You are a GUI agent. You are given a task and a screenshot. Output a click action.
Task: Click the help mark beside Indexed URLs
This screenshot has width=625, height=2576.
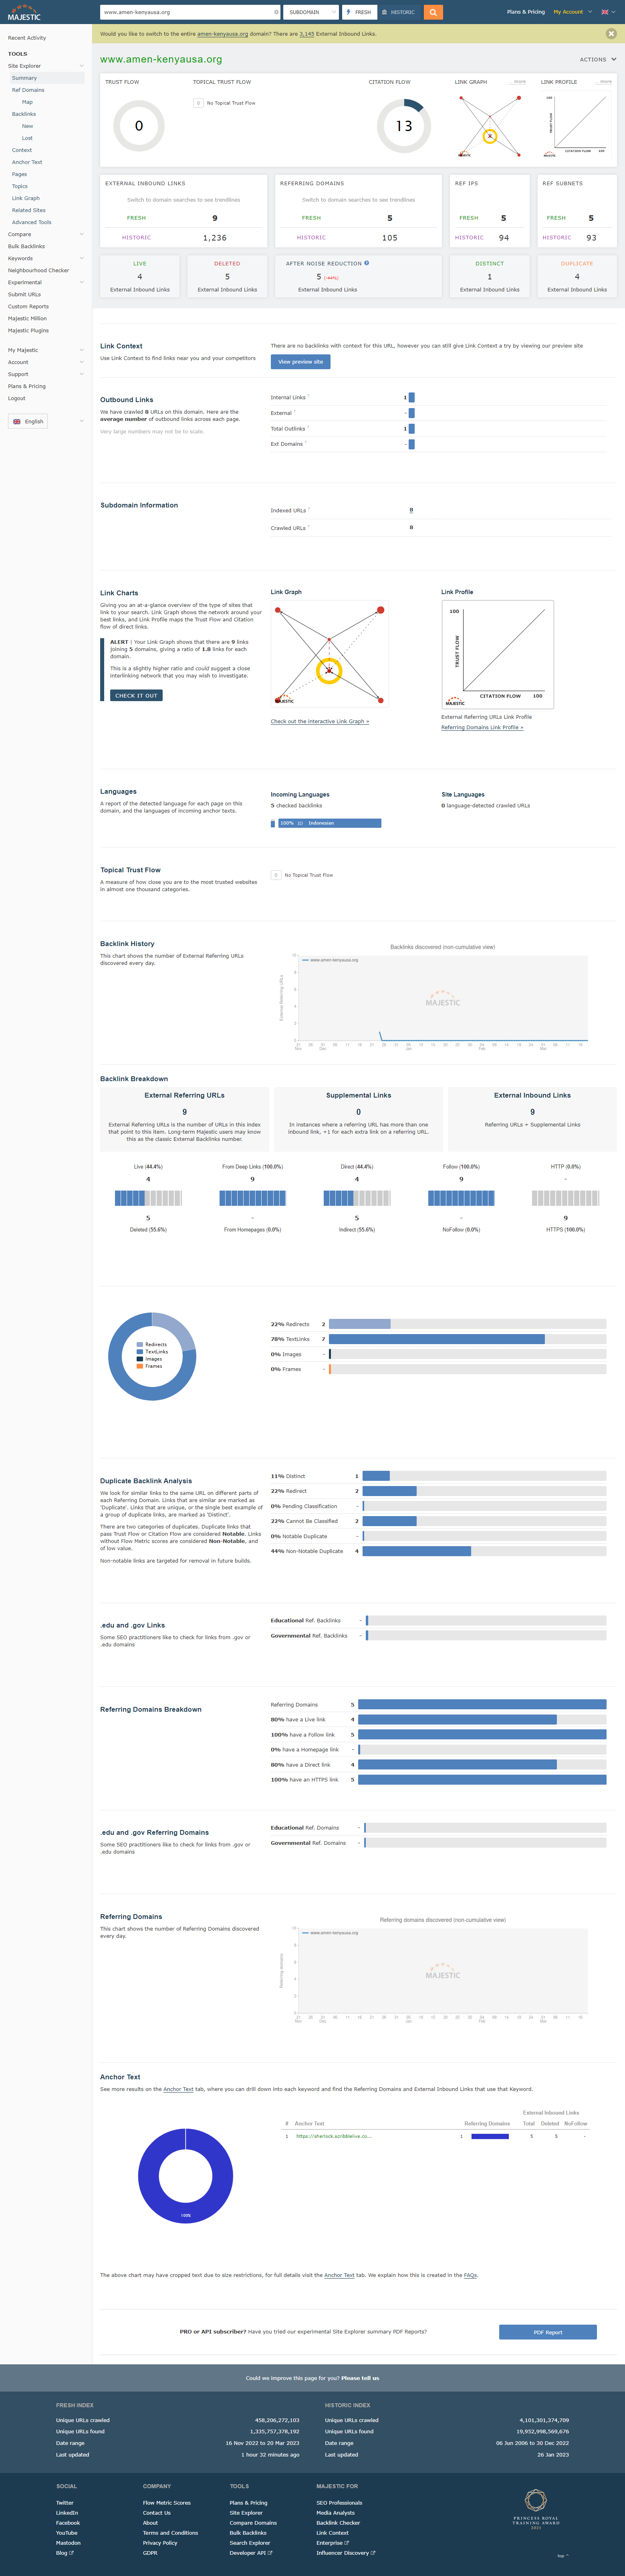pos(309,509)
